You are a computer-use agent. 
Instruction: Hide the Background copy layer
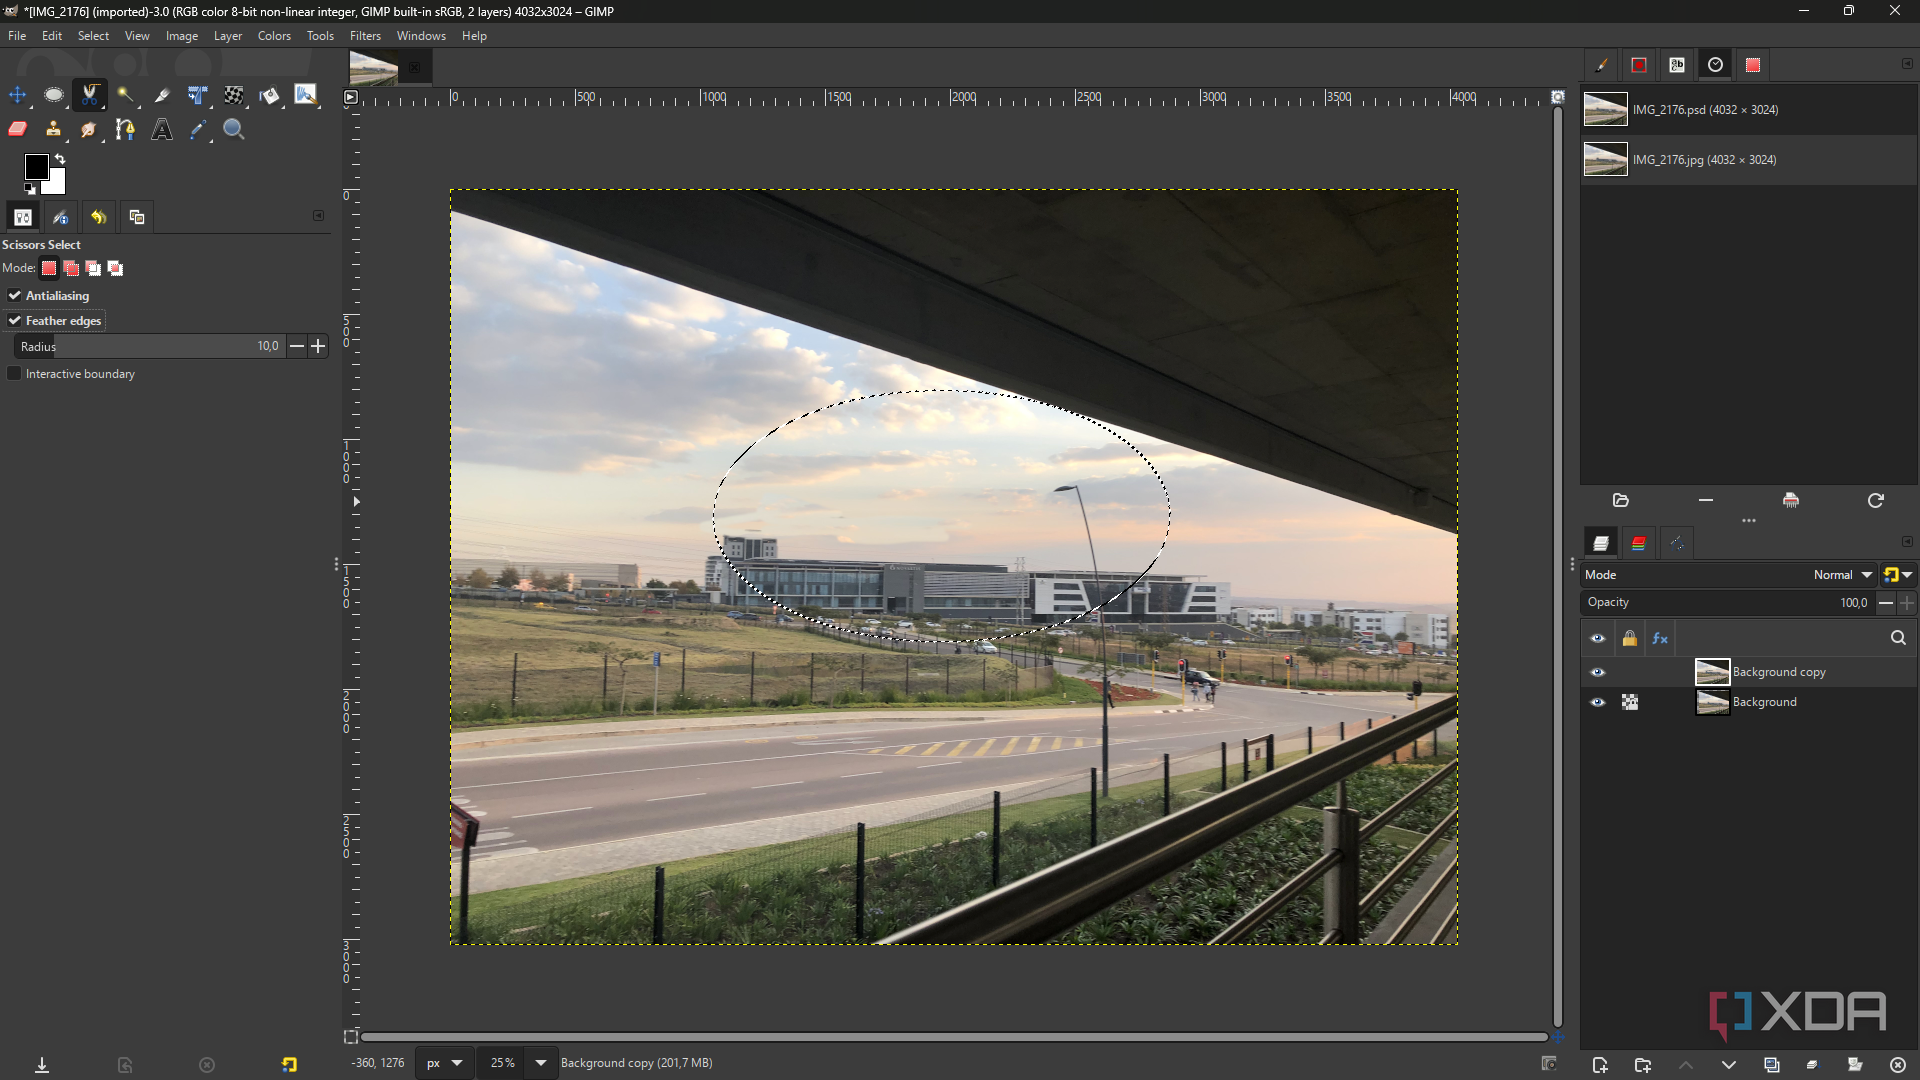point(1598,672)
